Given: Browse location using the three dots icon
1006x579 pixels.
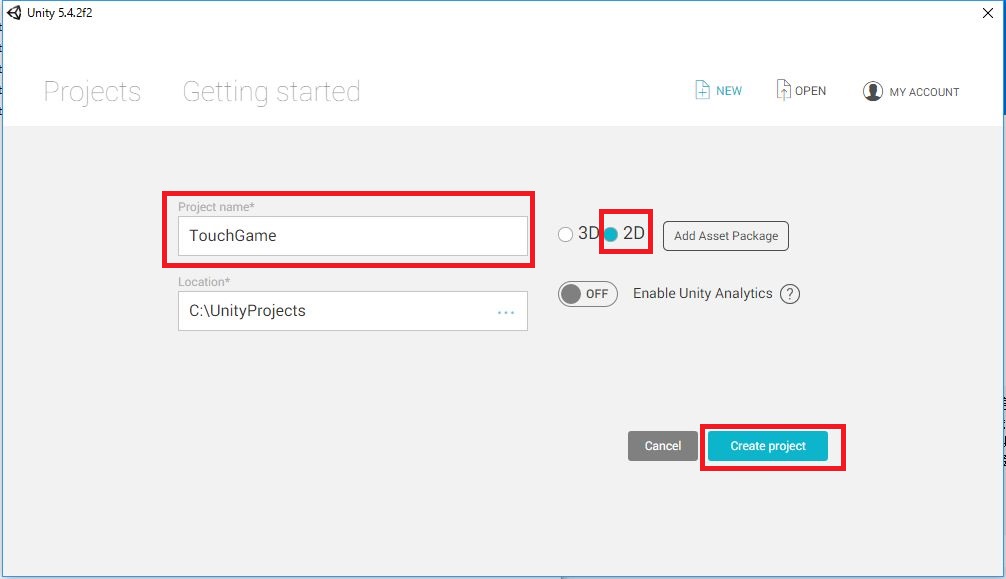Looking at the screenshot, I should (506, 313).
